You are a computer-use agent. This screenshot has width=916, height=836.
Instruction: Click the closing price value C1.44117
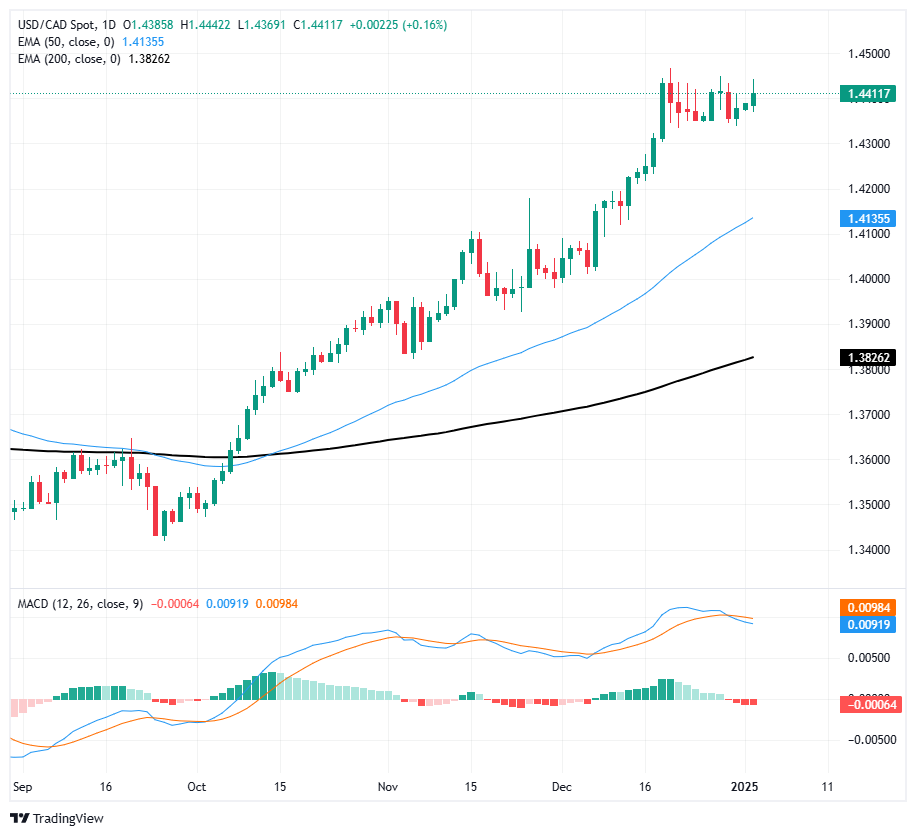click(318, 25)
